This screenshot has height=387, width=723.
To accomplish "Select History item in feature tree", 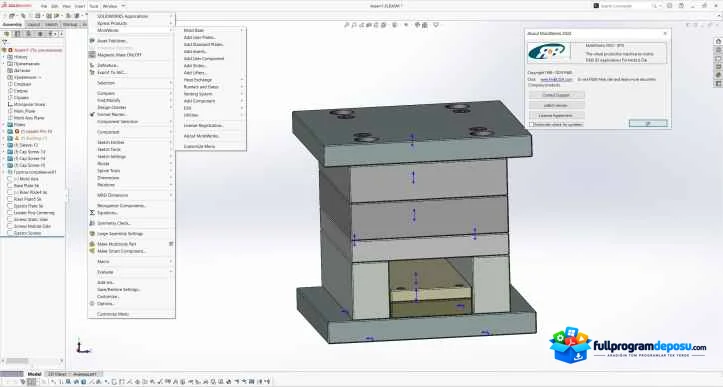I will pos(21,57).
